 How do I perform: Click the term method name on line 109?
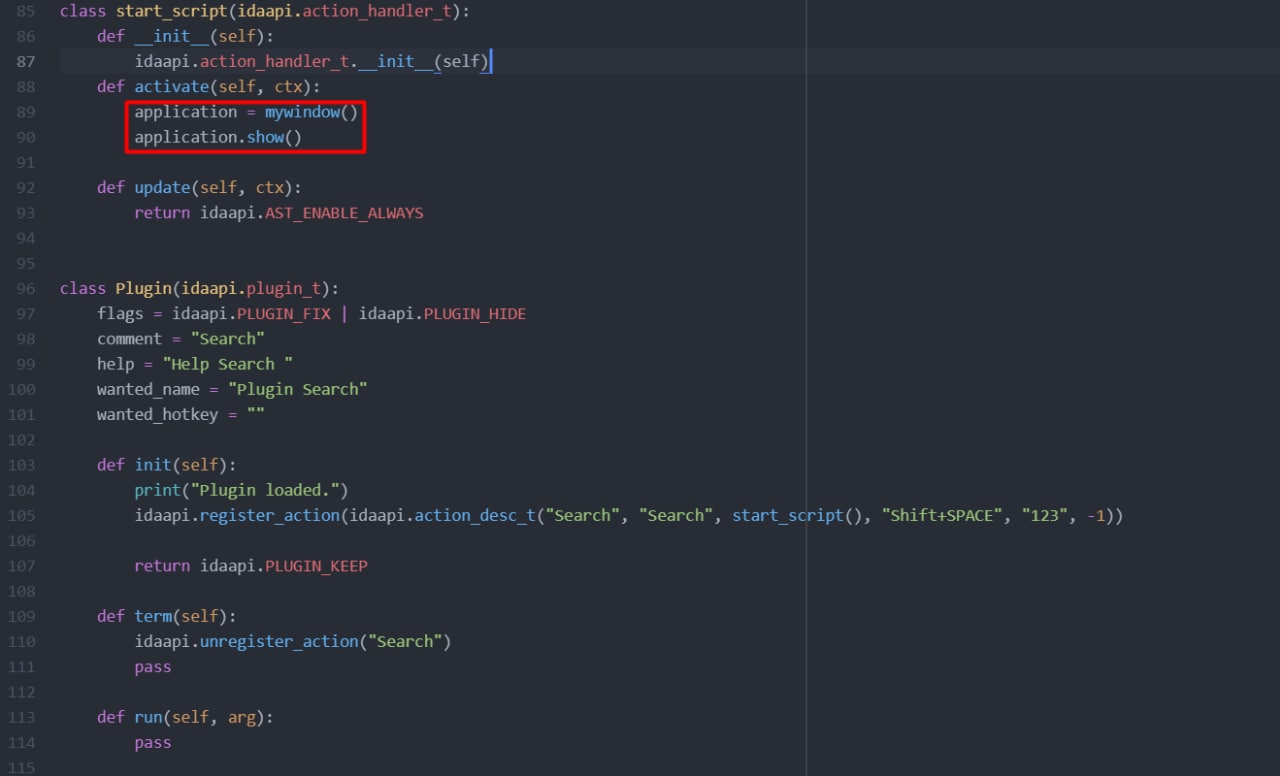coord(153,616)
